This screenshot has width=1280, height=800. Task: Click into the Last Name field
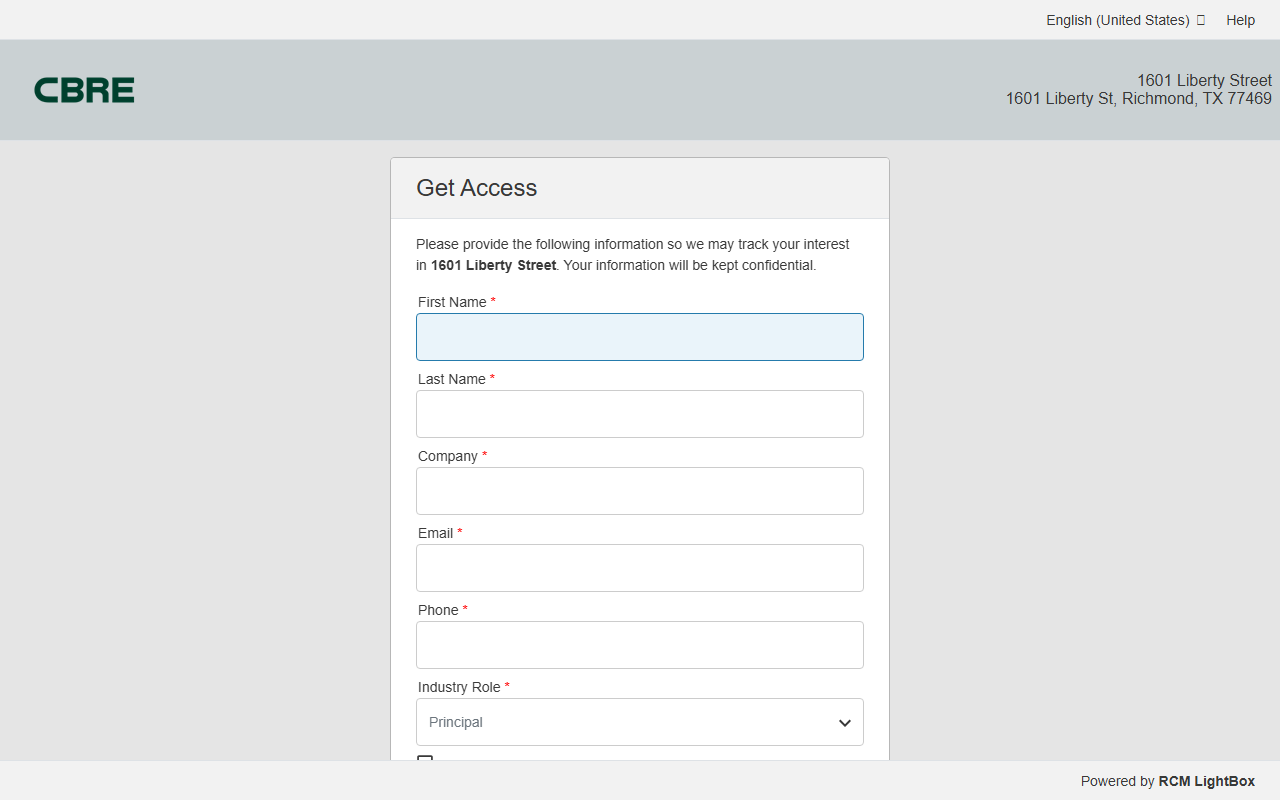click(x=640, y=414)
